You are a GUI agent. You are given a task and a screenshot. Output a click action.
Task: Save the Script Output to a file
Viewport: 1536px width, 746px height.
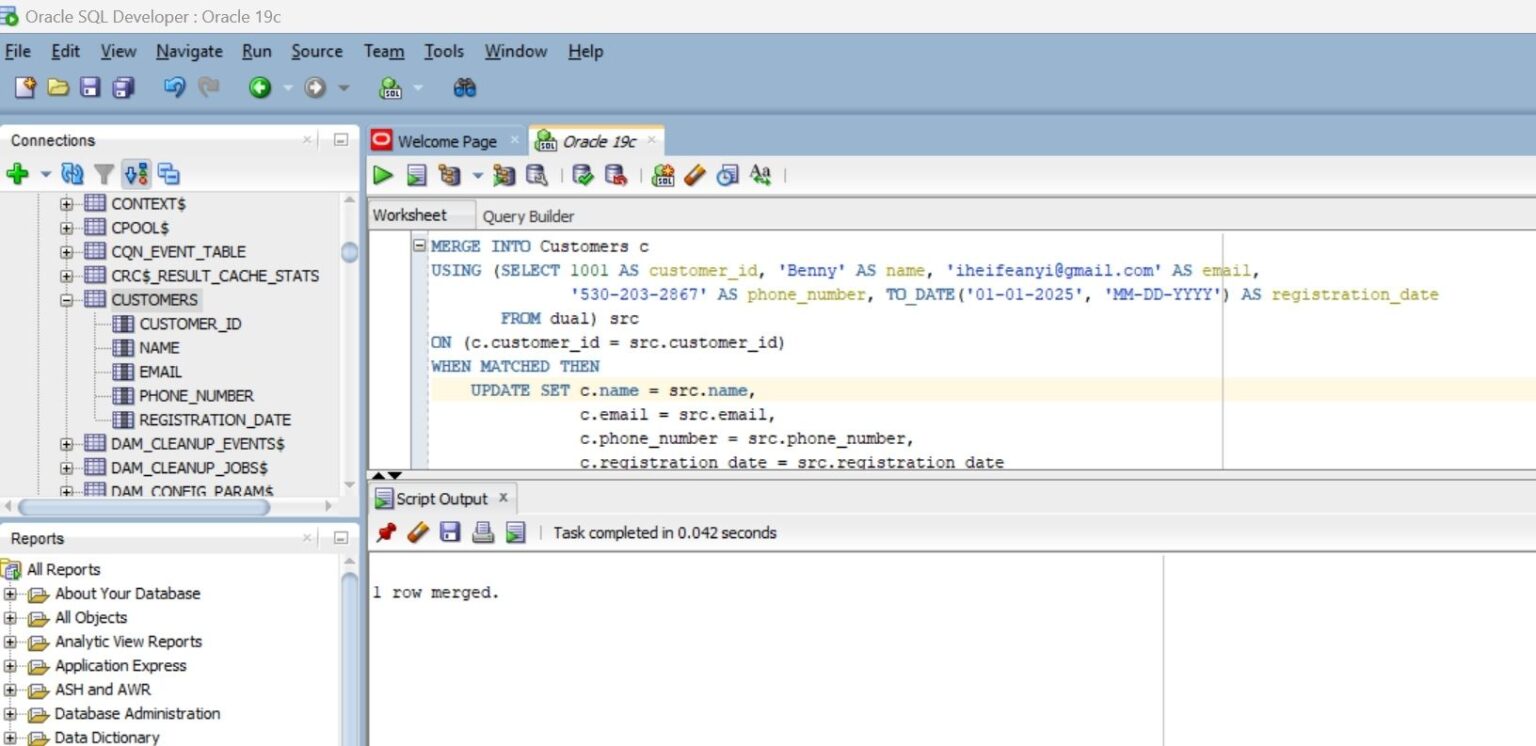pyautogui.click(x=450, y=532)
